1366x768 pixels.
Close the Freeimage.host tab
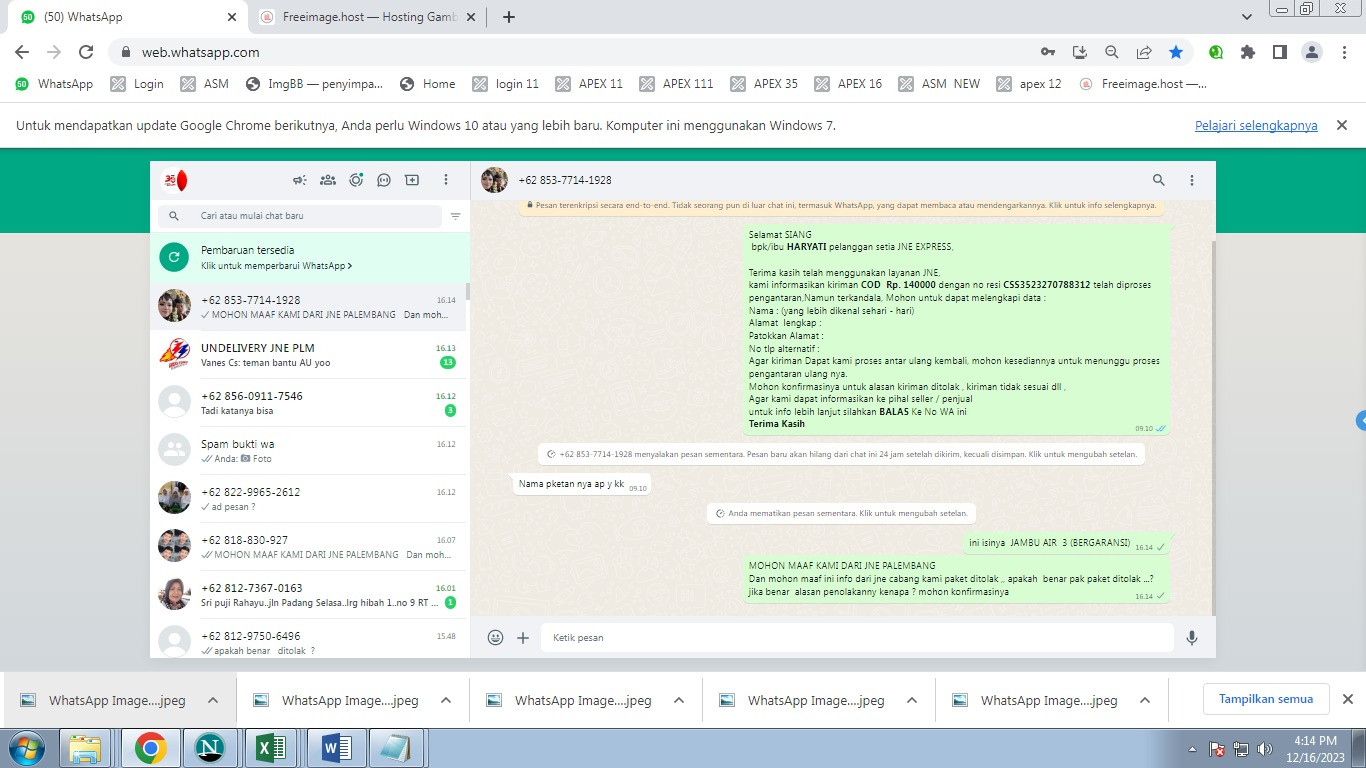(469, 17)
